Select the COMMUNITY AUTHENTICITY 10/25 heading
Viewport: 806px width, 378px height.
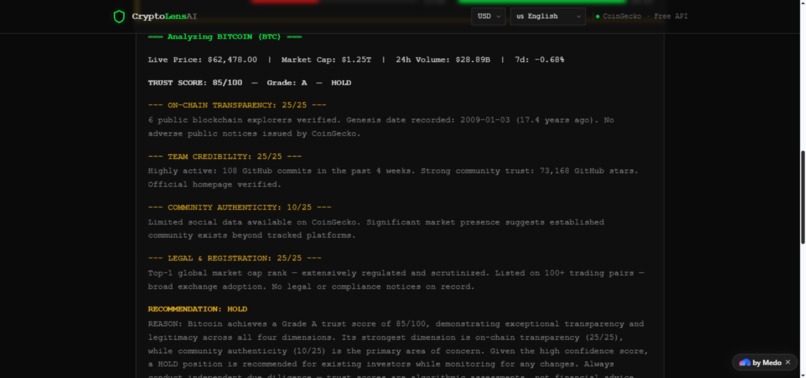click(240, 207)
